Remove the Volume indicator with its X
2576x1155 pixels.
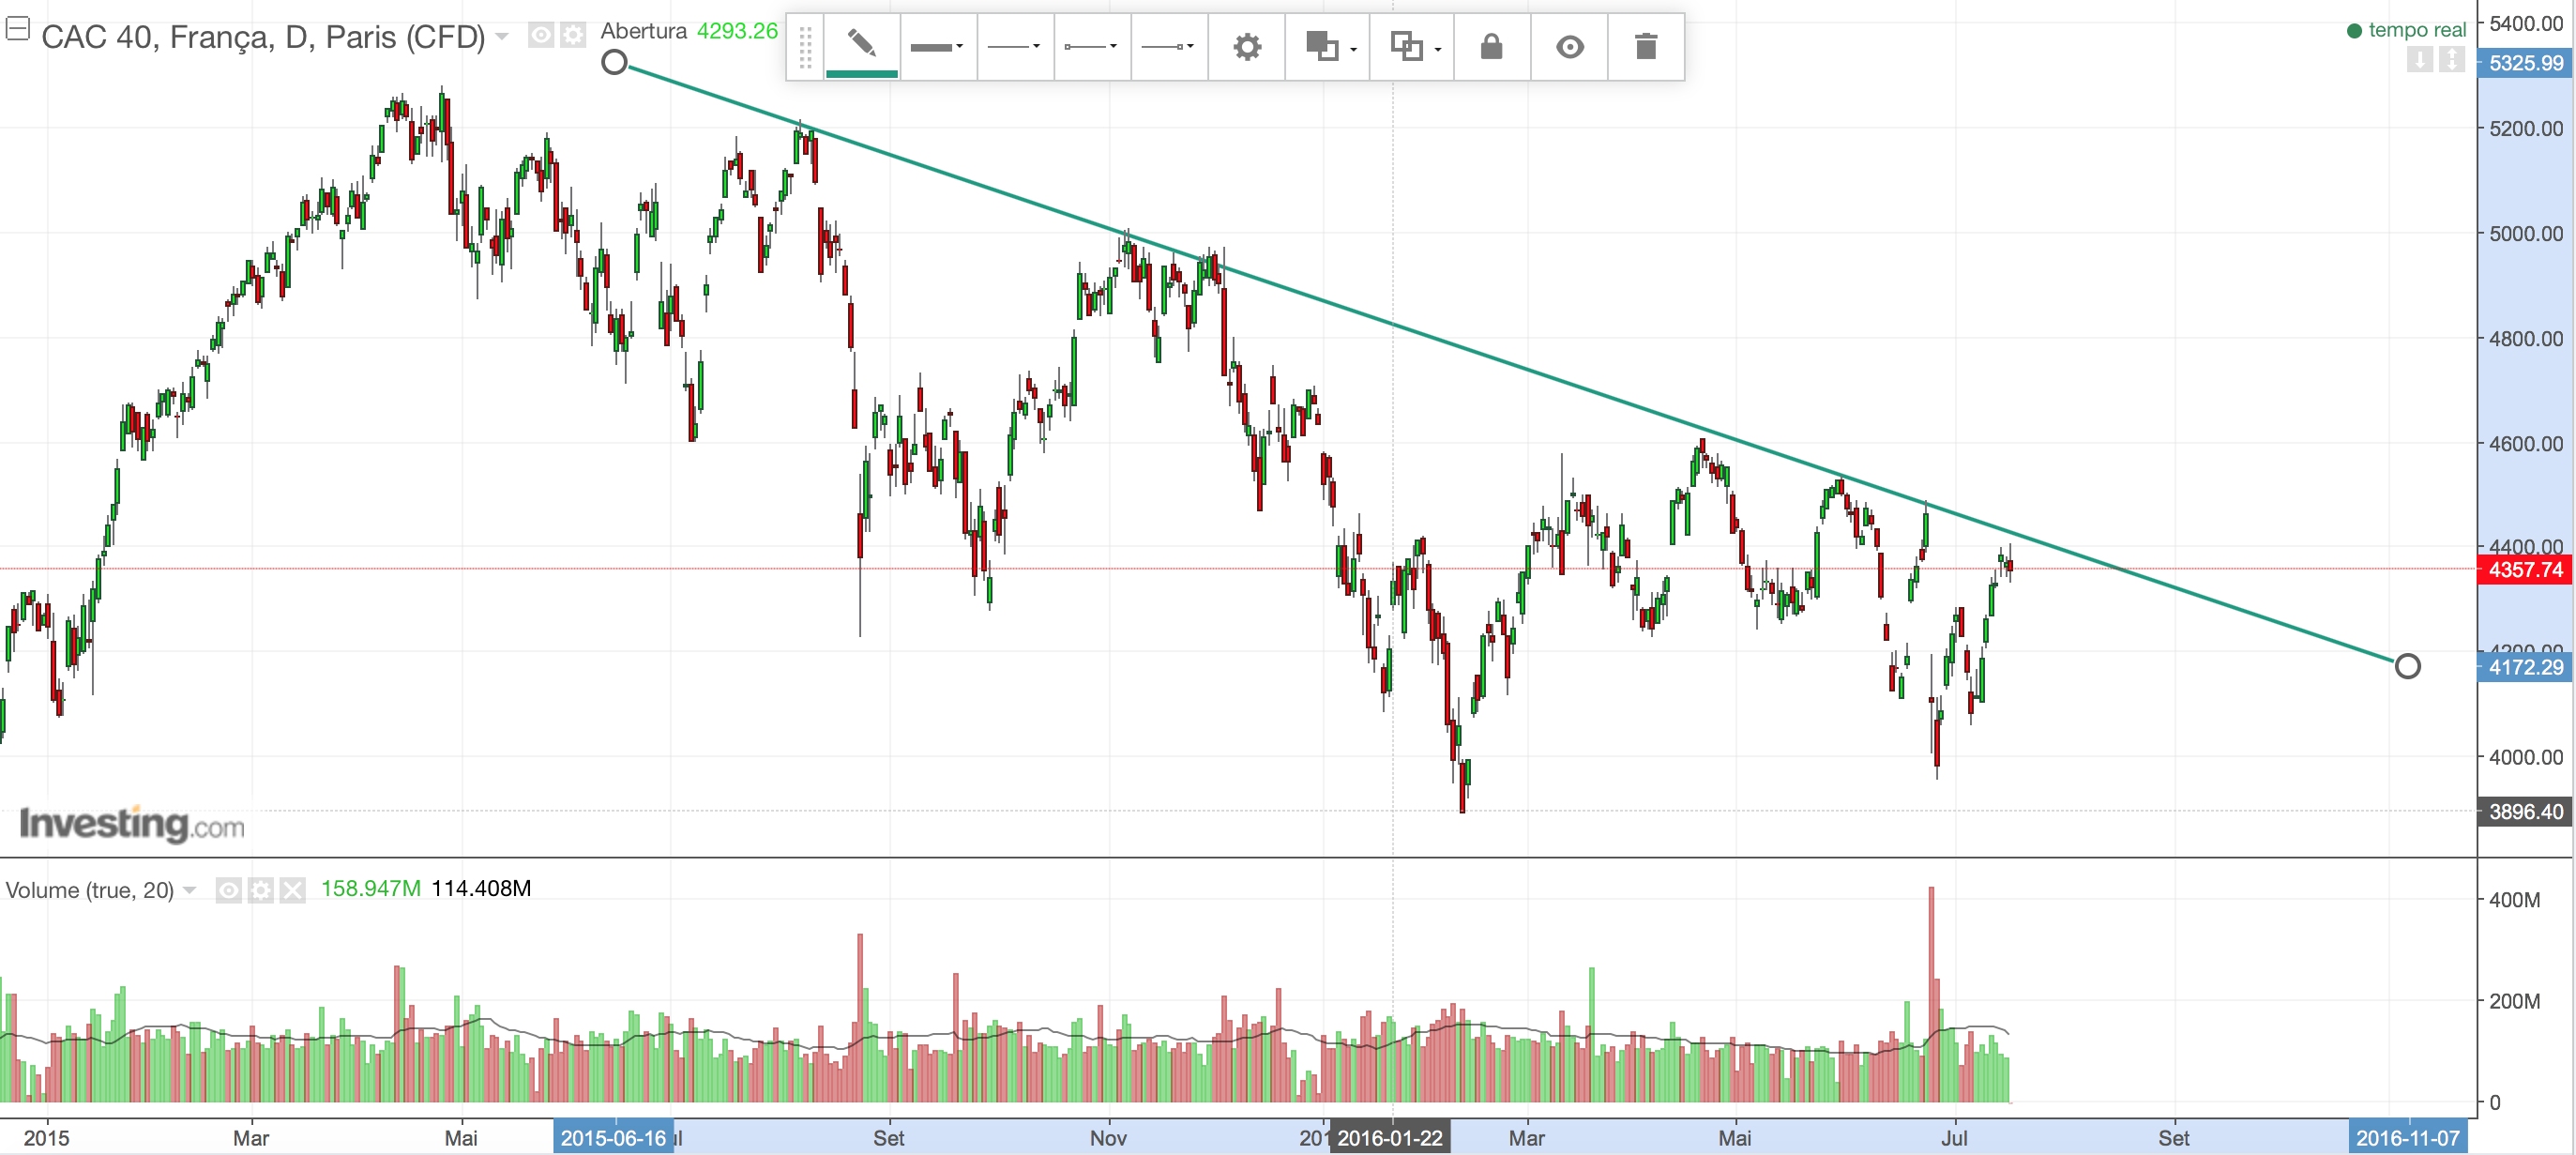[292, 889]
